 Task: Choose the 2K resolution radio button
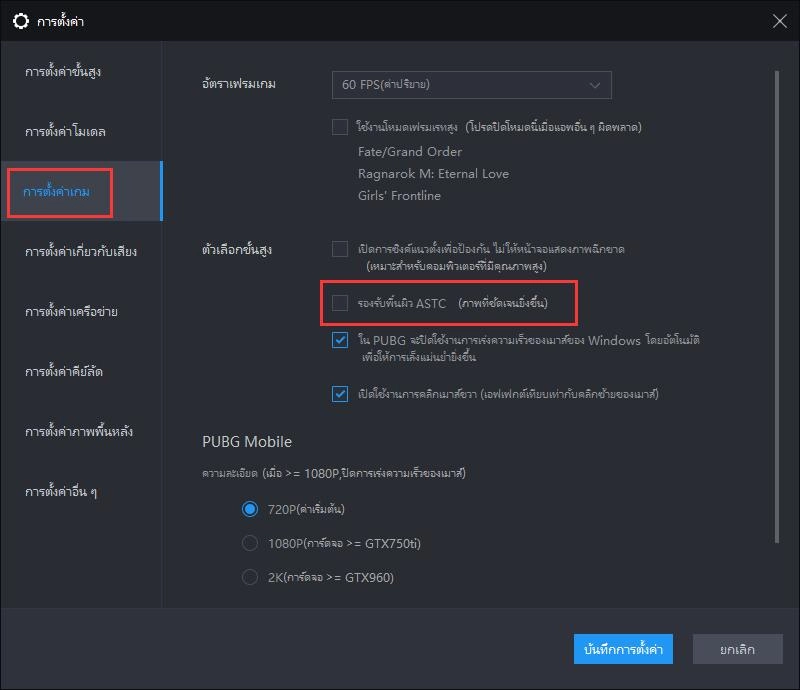(x=250, y=577)
